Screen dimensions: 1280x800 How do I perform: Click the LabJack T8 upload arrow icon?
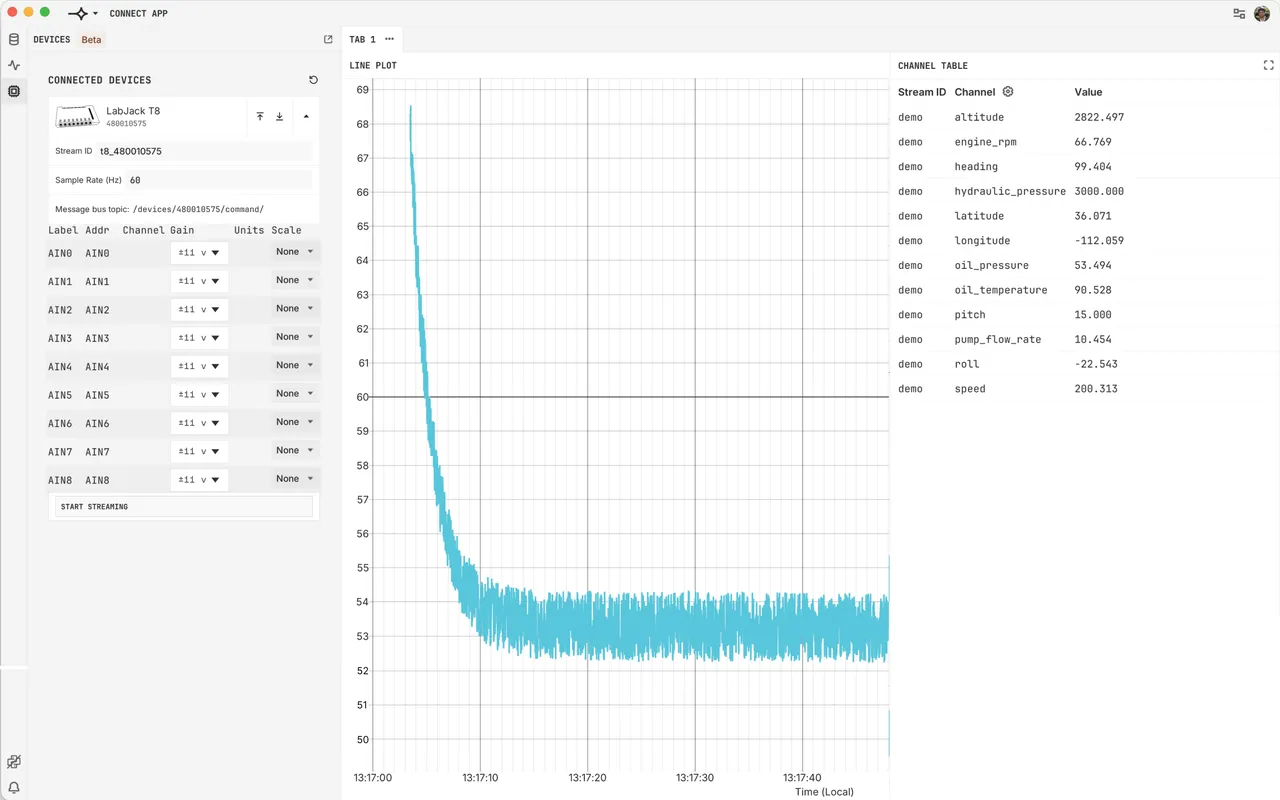pyautogui.click(x=260, y=117)
